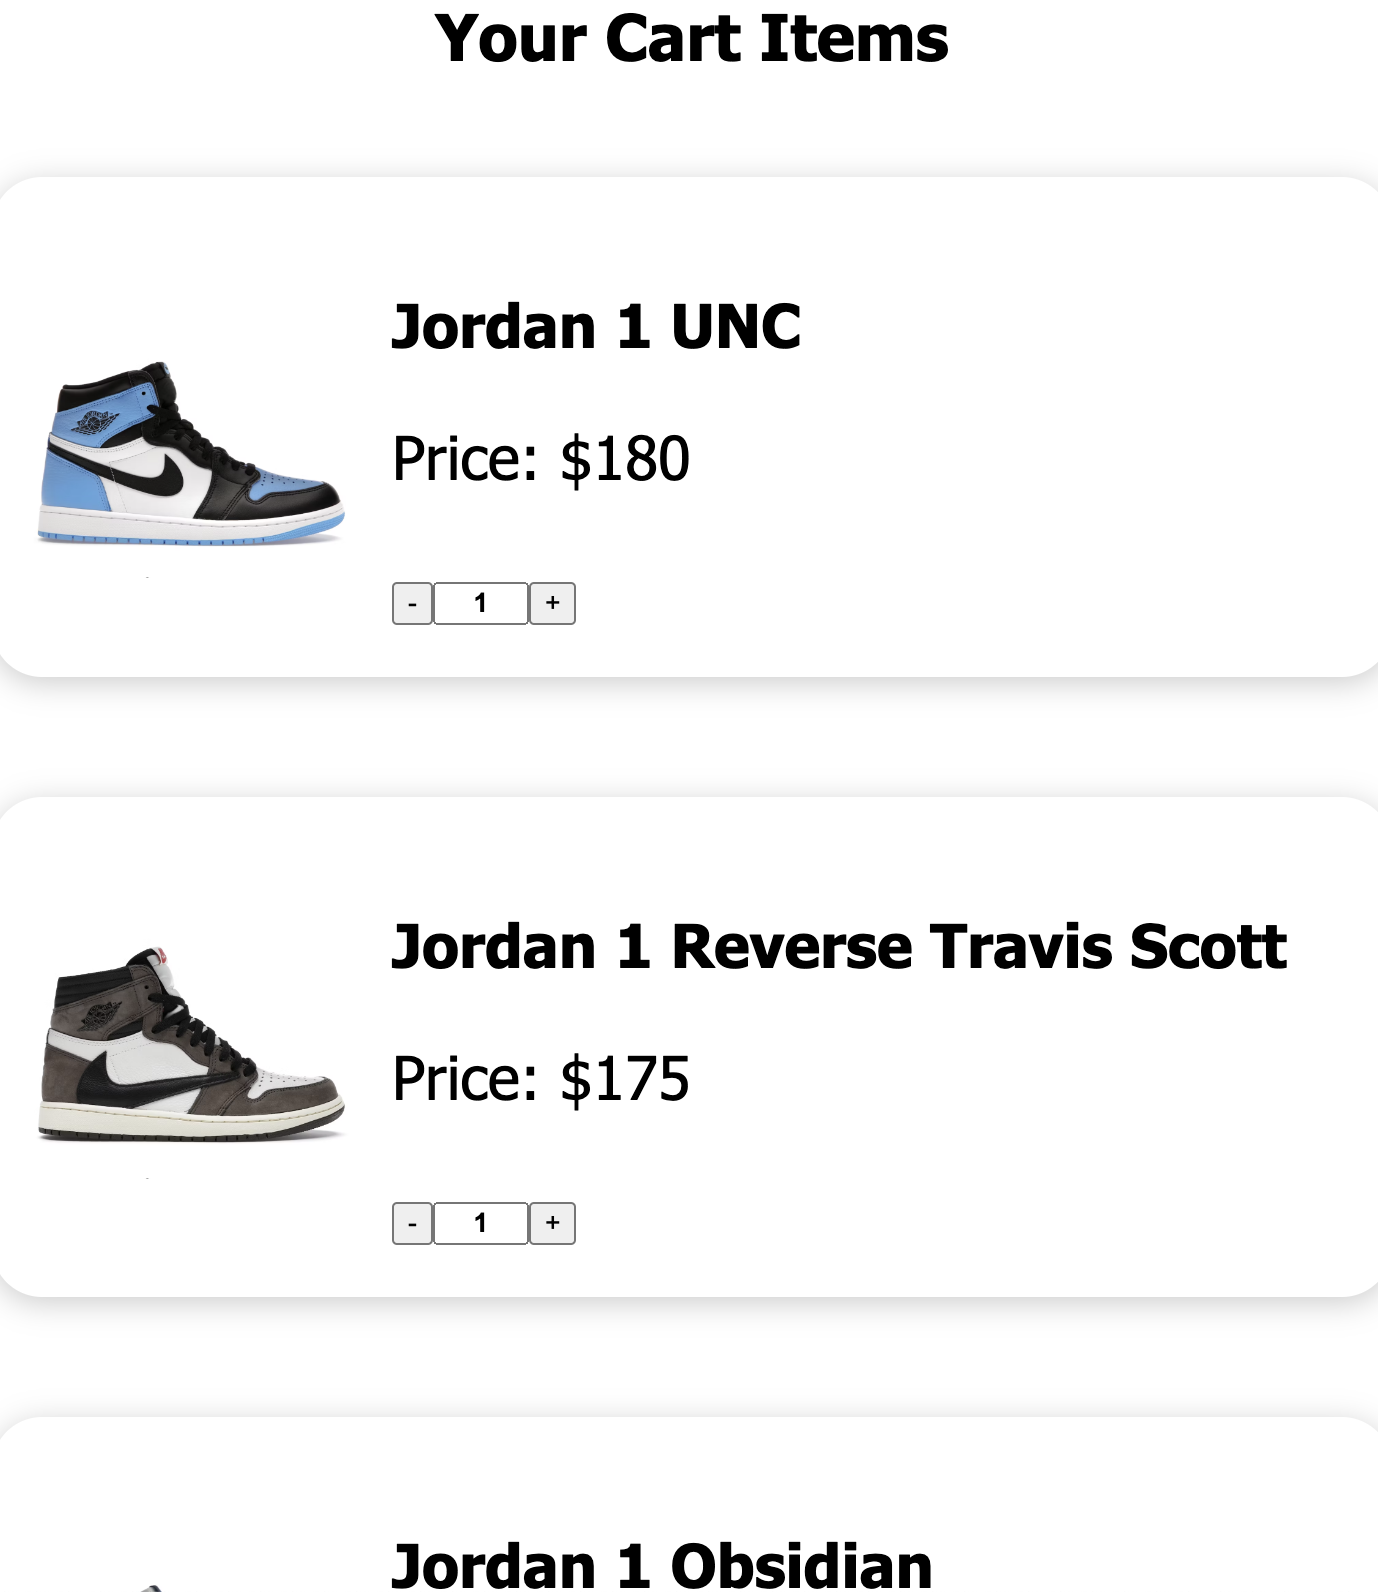This screenshot has height=1592, width=1378.
Task: Open the brown Reverse Travis Scott shoe image
Action: coord(191,1044)
